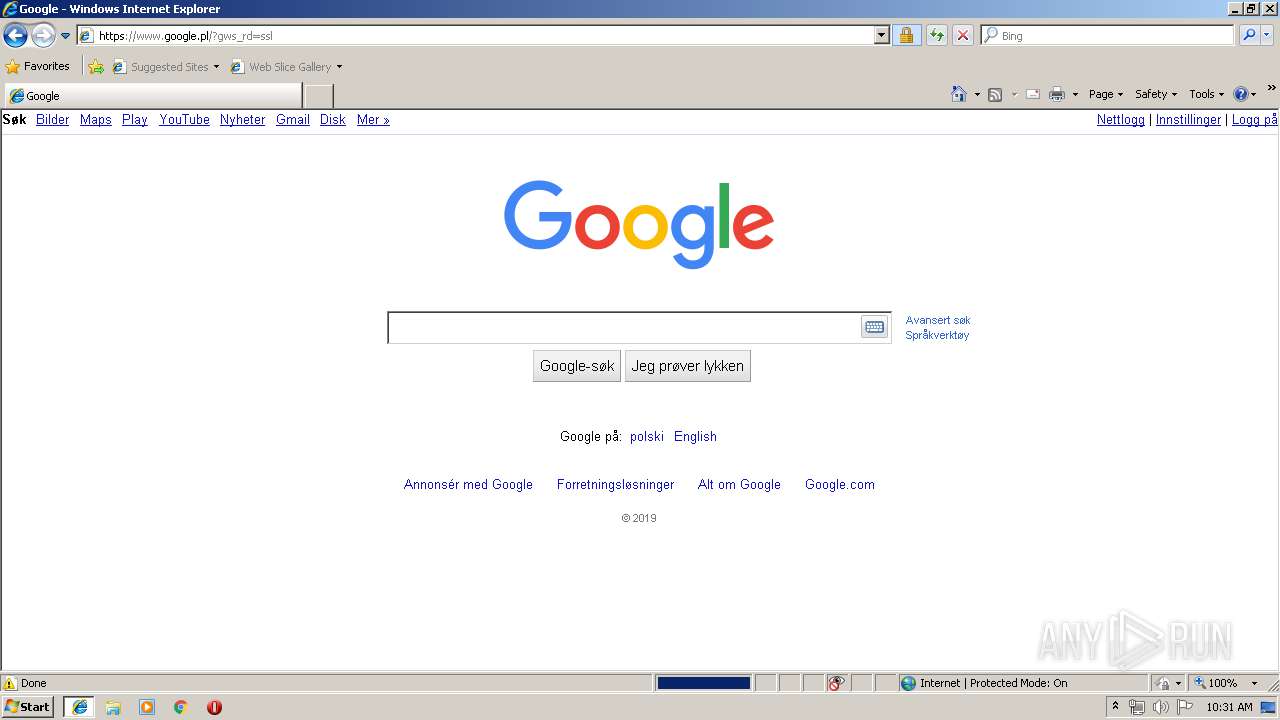The width and height of the screenshot is (1280, 720).
Task: Open the Web Slice Gallery dropdown
Action: pyautogui.click(x=287, y=67)
